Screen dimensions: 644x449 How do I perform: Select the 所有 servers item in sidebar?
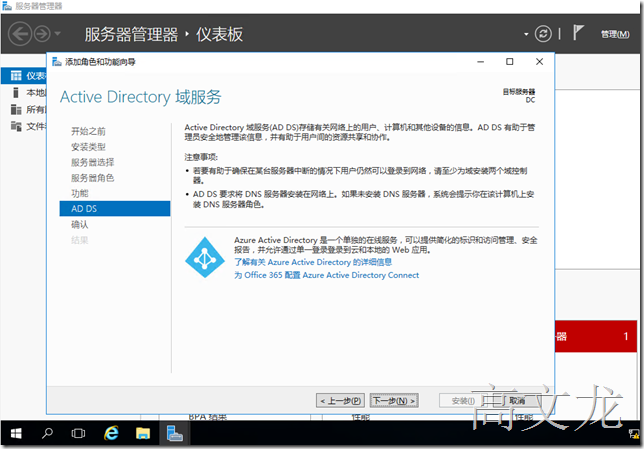point(24,110)
